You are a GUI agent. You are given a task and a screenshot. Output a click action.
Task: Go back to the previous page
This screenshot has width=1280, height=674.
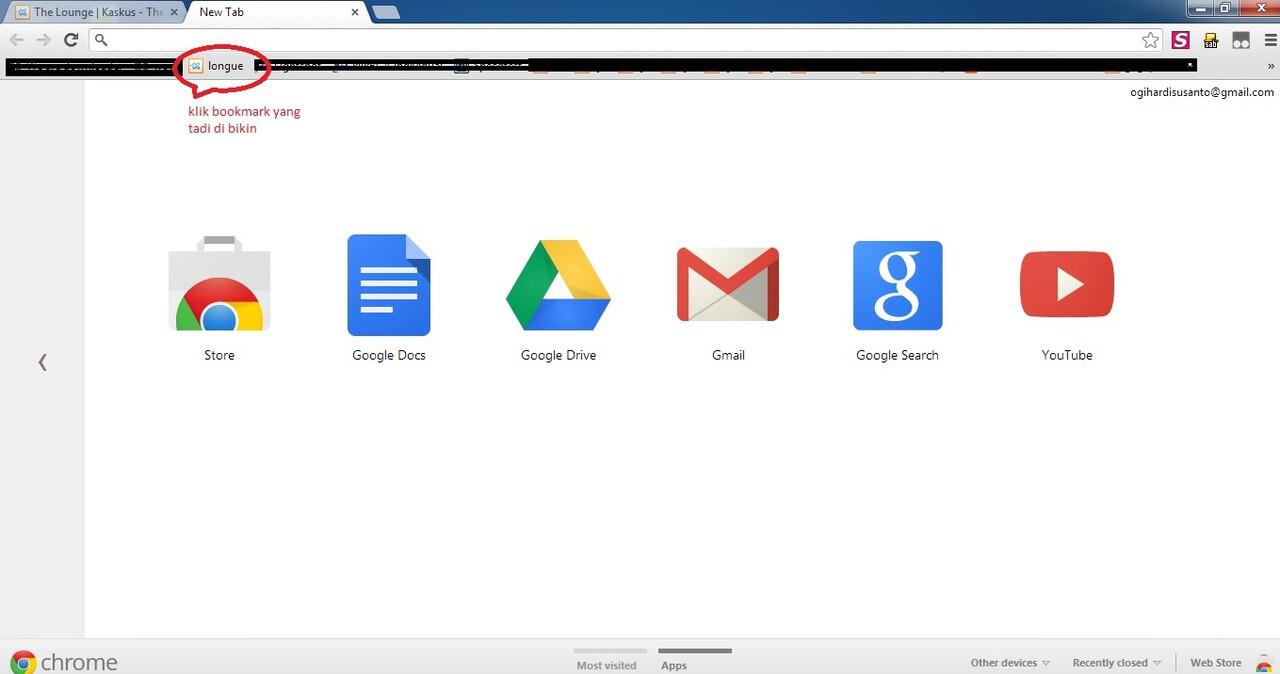16,40
